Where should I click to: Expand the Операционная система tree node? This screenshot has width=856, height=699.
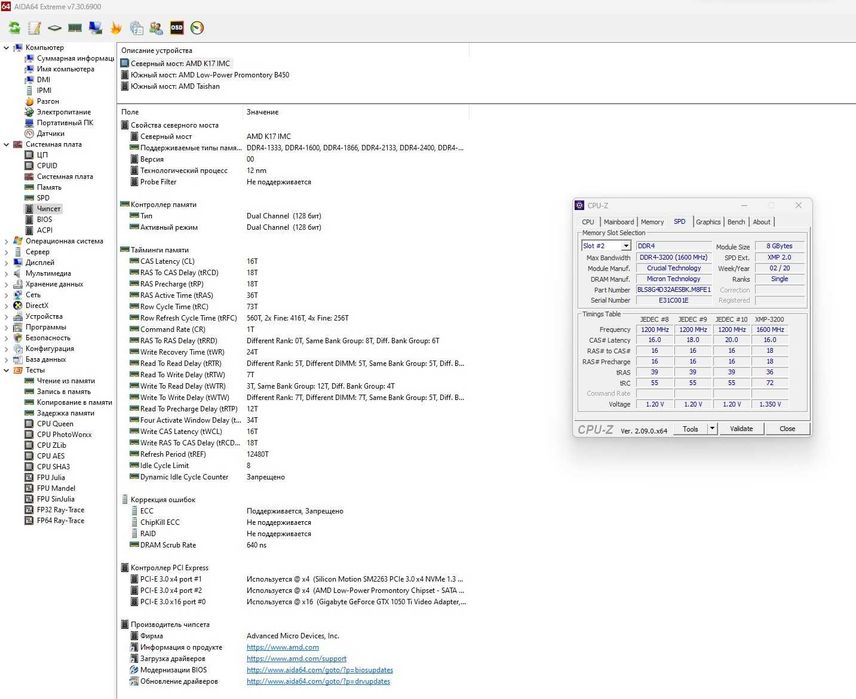tap(6, 241)
